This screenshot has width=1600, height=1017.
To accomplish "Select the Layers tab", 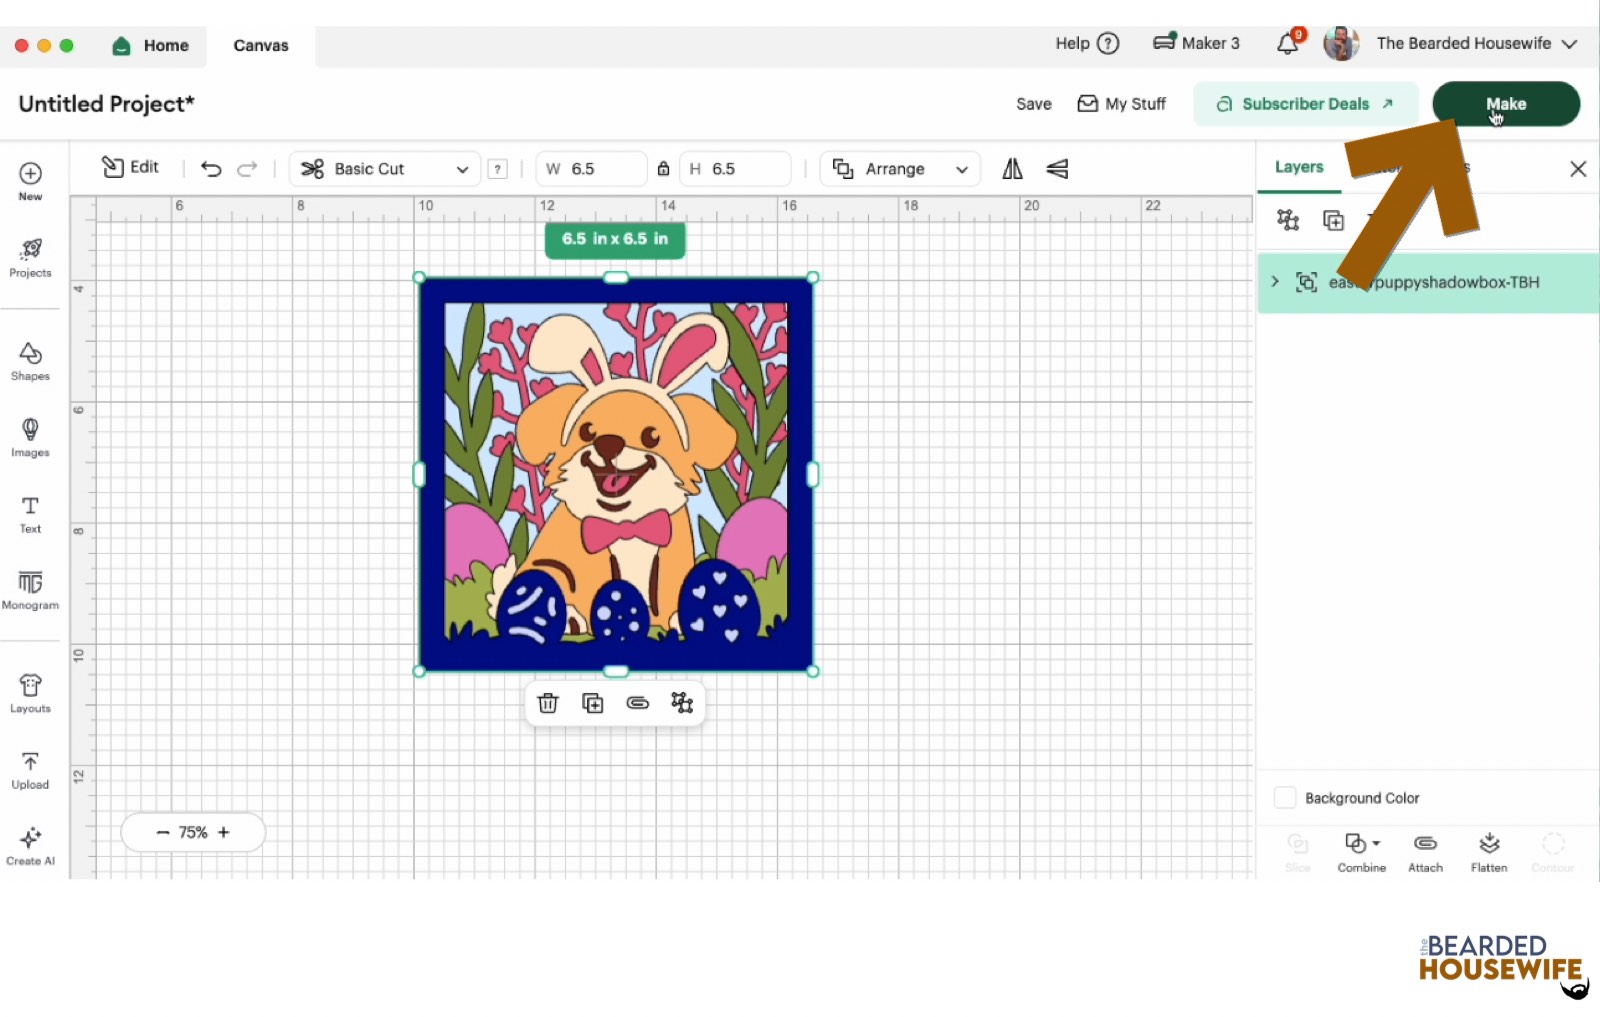I will point(1299,167).
